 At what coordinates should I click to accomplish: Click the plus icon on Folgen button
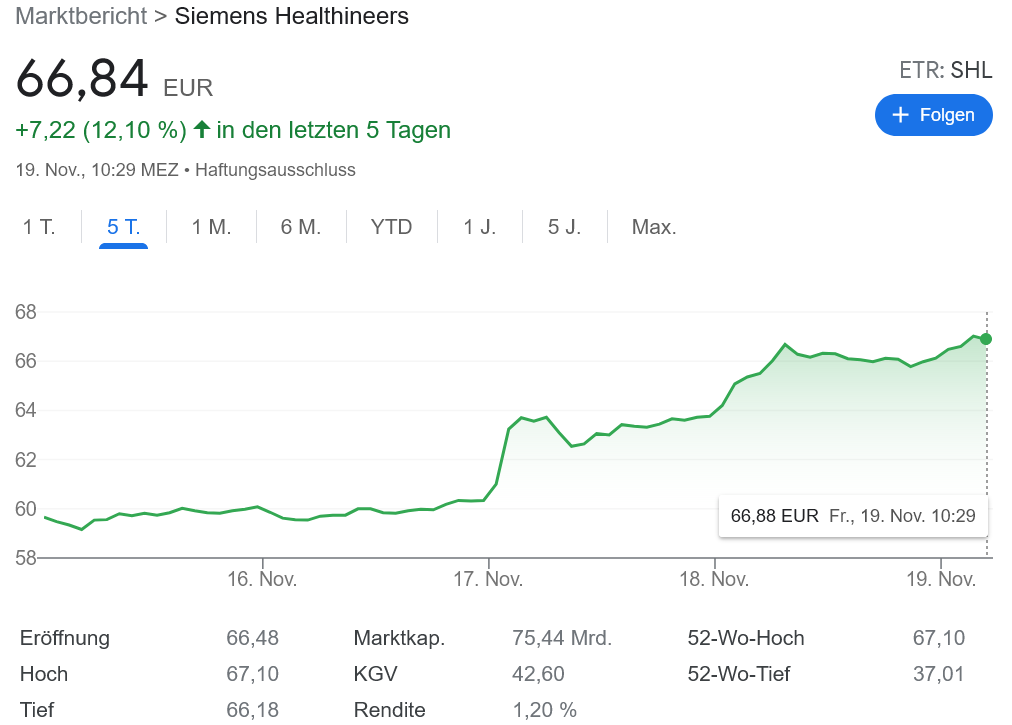click(900, 115)
